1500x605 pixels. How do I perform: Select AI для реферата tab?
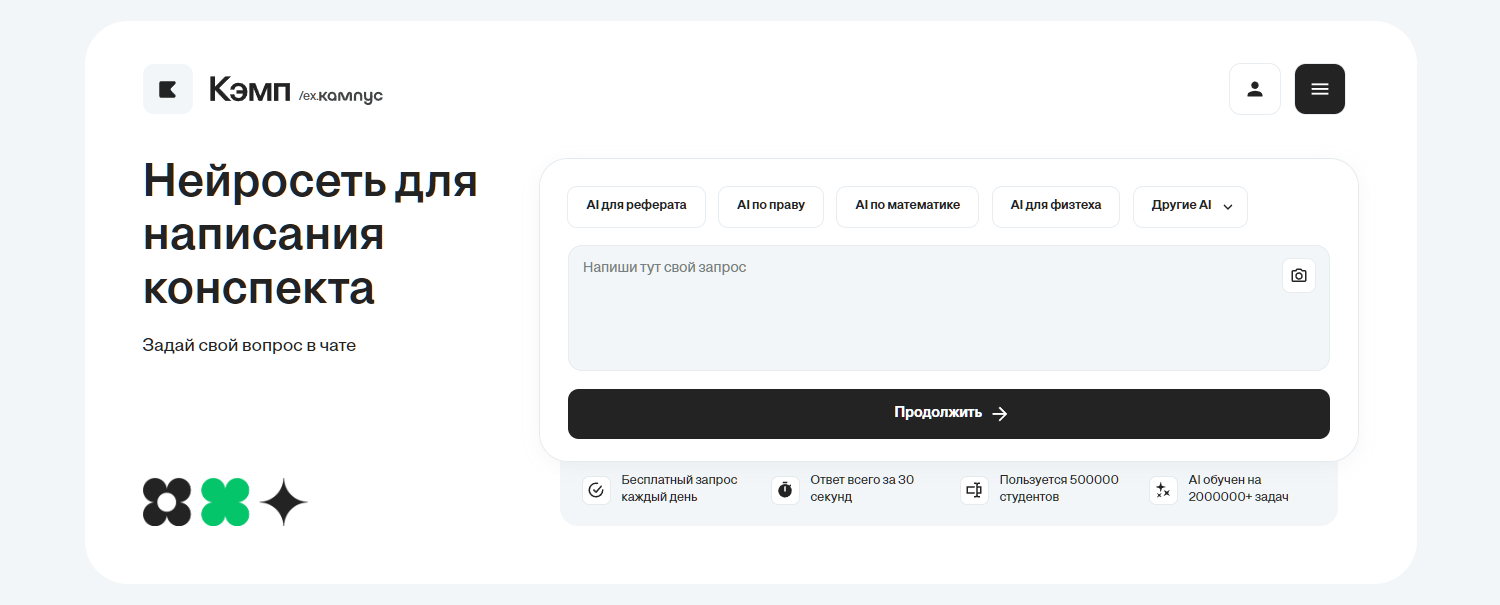(636, 206)
